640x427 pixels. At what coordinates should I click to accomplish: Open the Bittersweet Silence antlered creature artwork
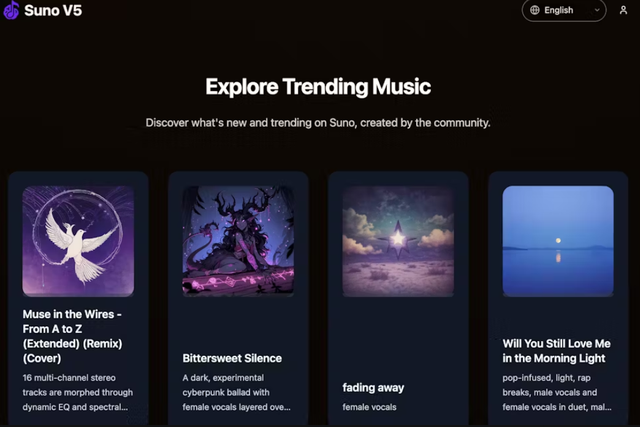238,241
